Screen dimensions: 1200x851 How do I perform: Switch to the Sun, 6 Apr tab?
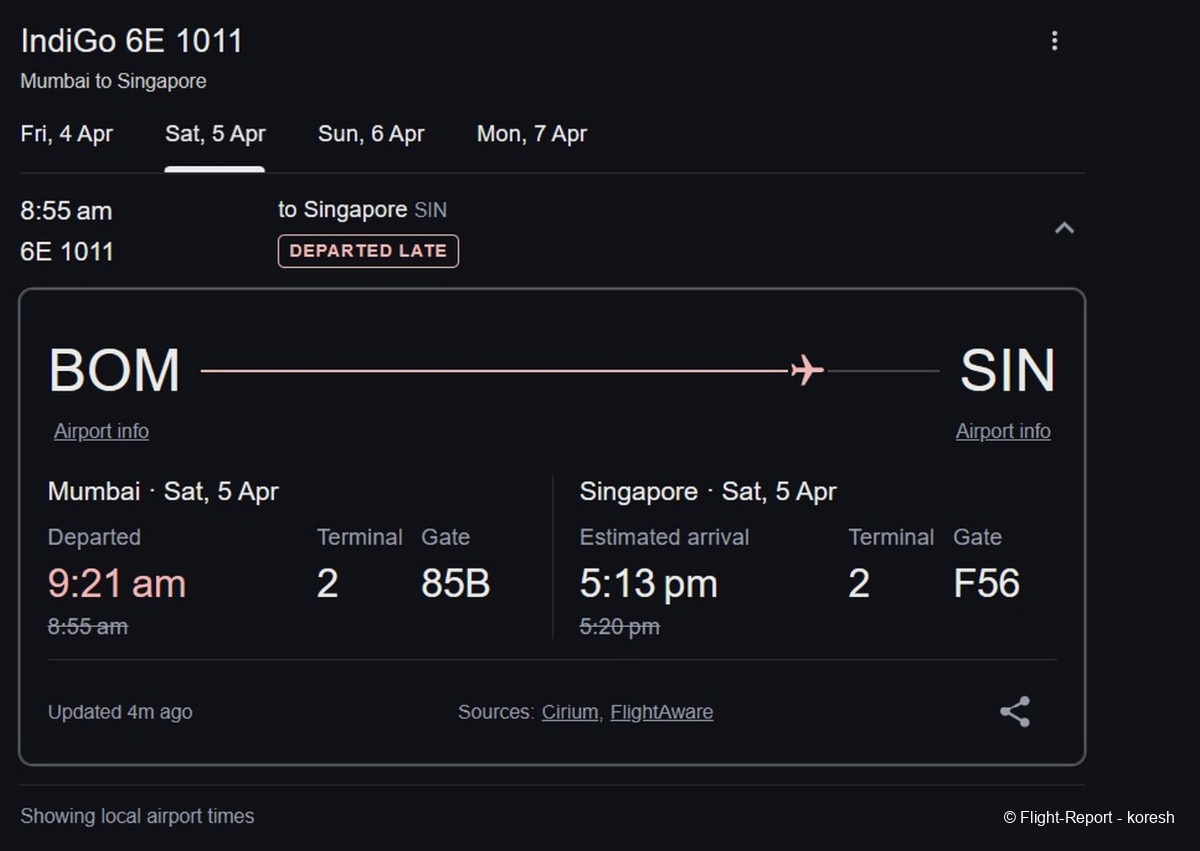(371, 134)
